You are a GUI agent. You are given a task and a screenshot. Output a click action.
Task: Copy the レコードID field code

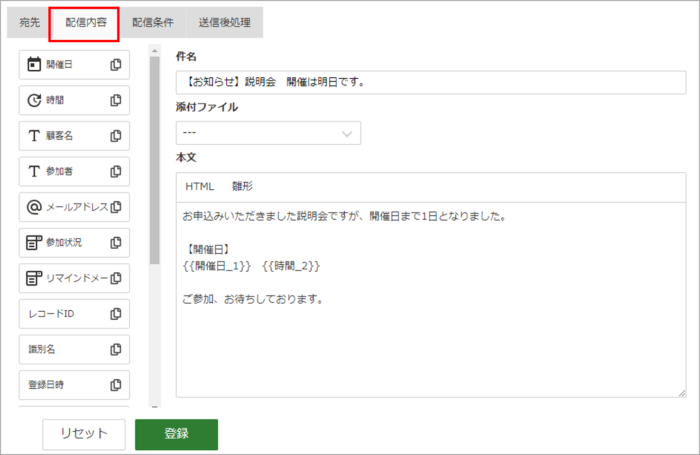click(x=116, y=314)
